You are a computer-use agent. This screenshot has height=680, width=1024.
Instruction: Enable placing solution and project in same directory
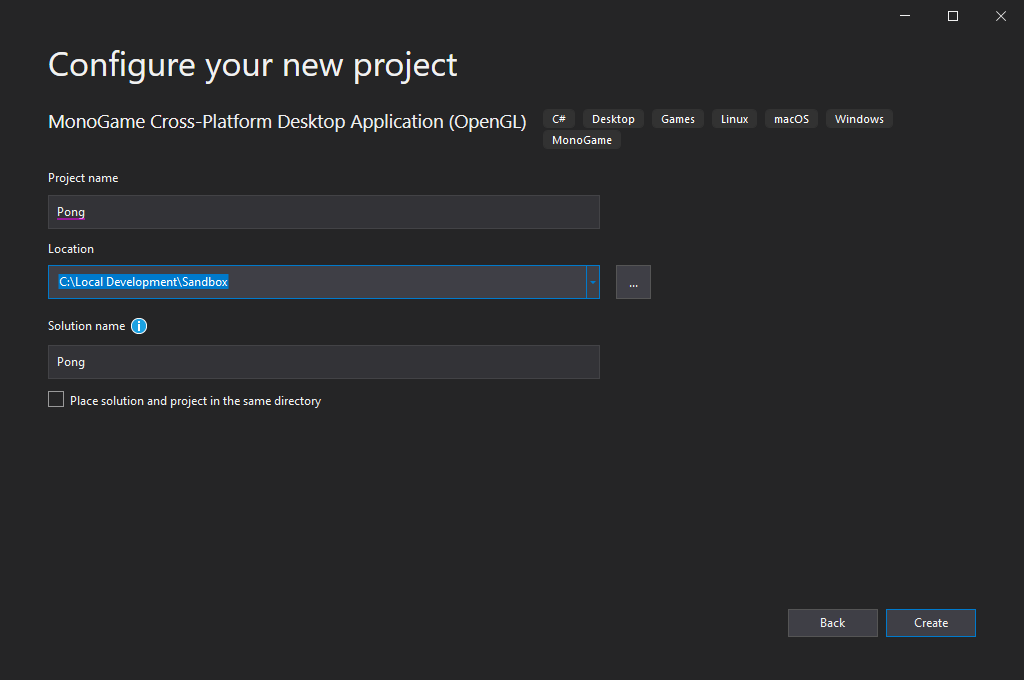[56, 398]
